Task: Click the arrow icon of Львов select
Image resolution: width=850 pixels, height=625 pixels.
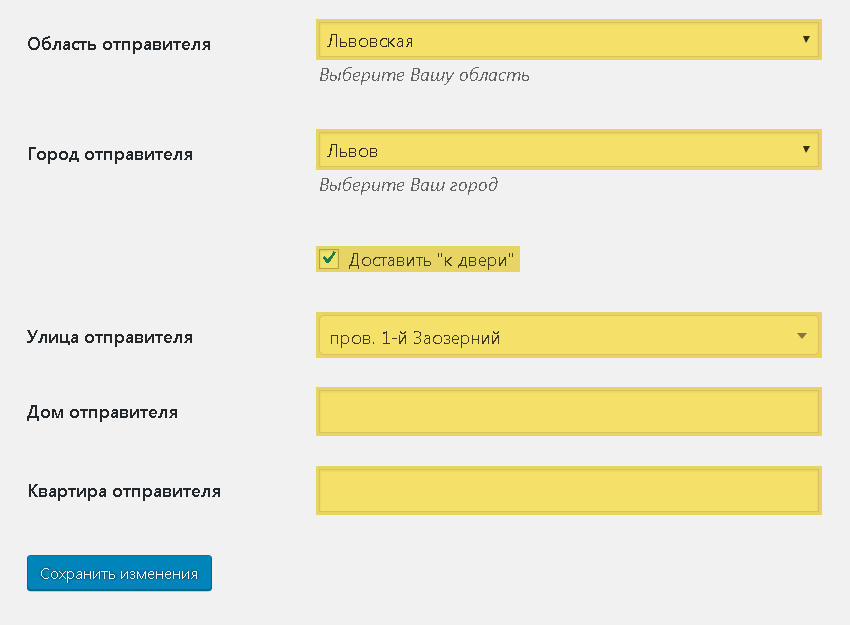Action: click(x=806, y=149)
